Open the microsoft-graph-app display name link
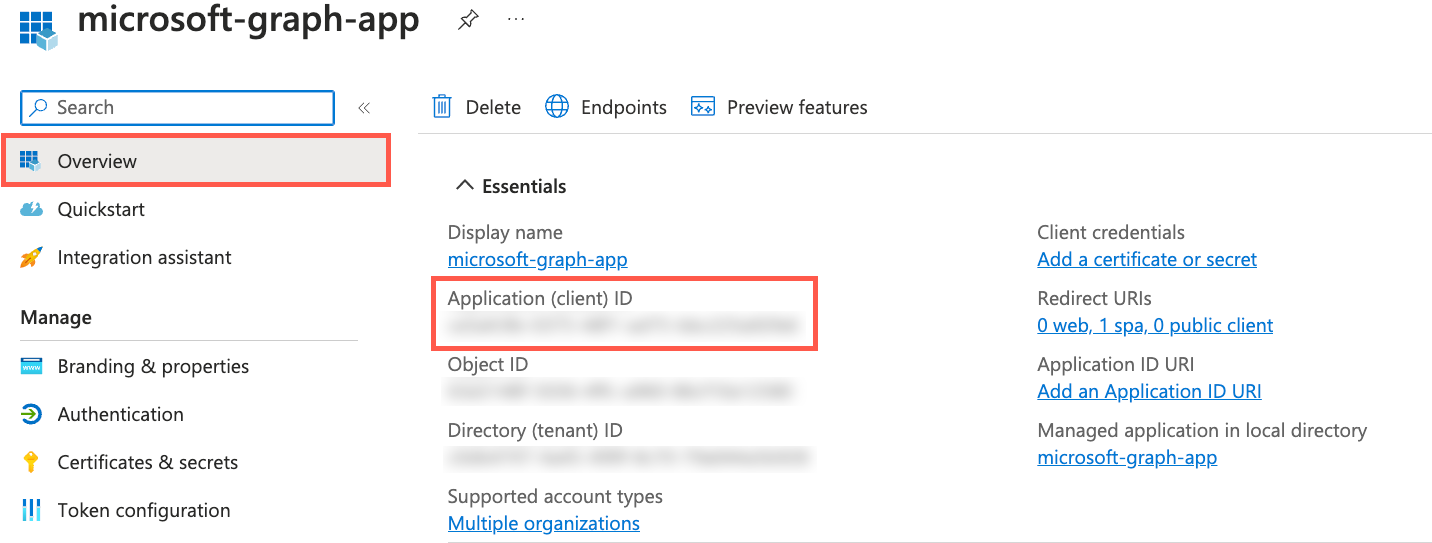 click(x=537, y=259)
